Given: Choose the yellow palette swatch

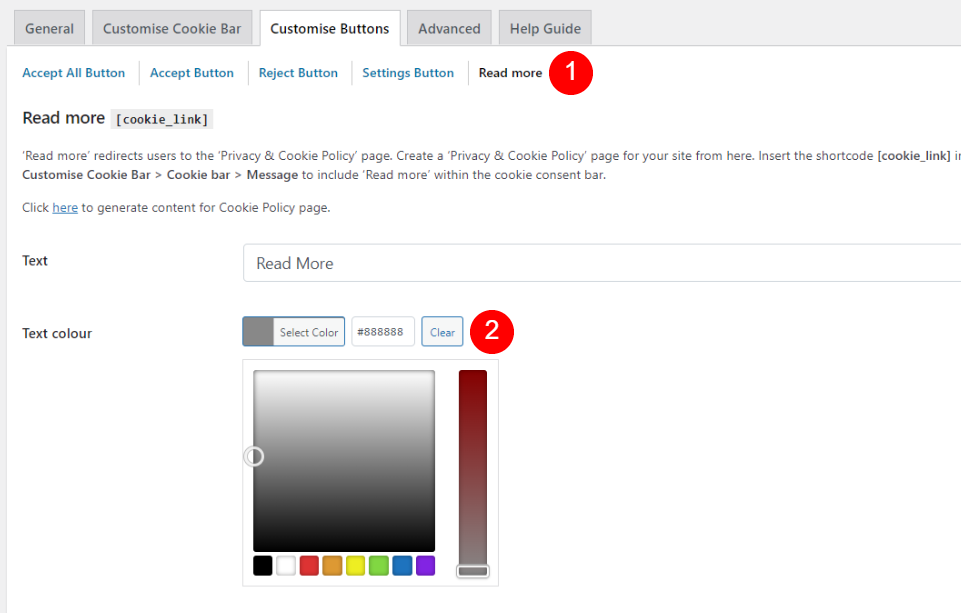Looking at the screenshot, I should coord(355,565).
